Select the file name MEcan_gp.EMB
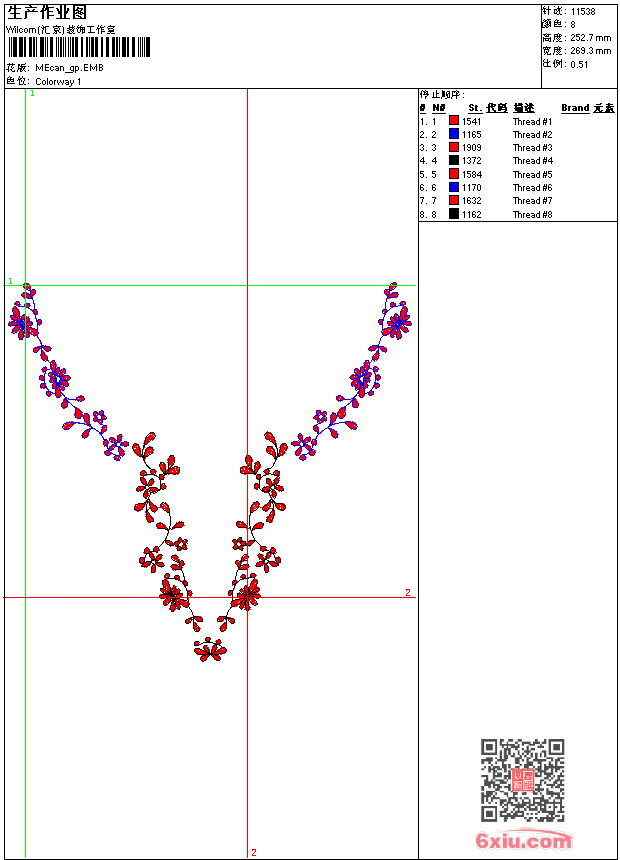Screen dimensions: 620x860 tap(68, 68)
